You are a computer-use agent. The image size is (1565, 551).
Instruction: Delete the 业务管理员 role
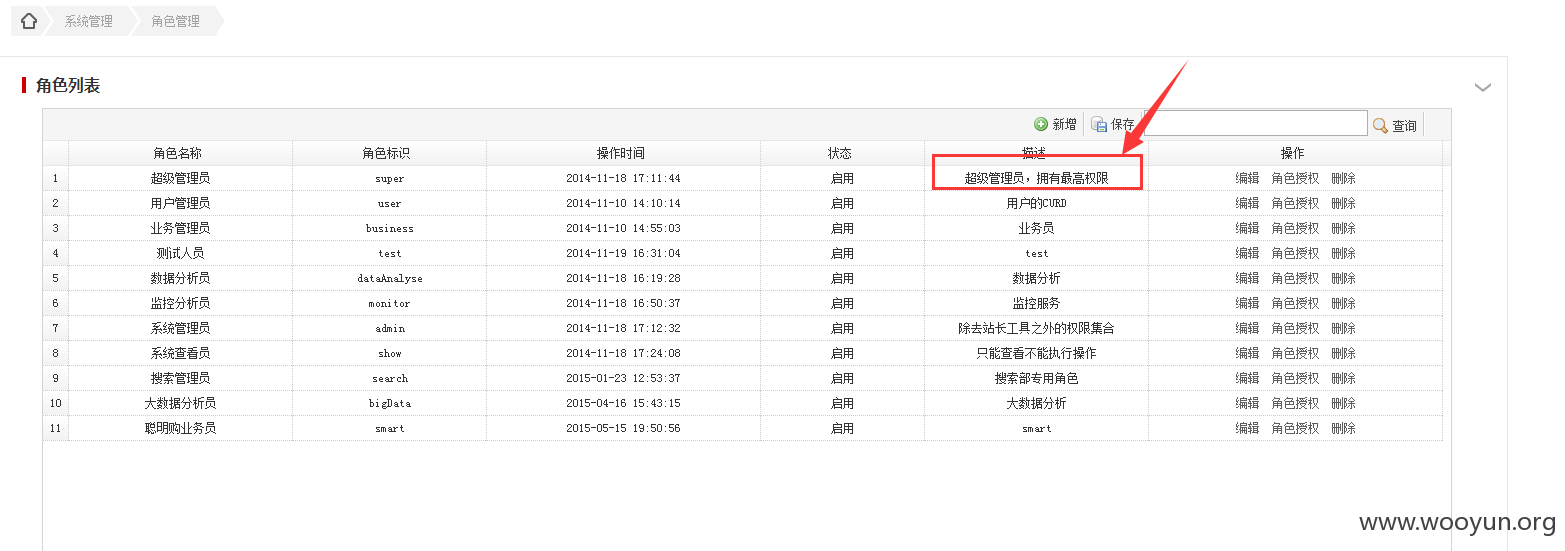(1343, 228)
